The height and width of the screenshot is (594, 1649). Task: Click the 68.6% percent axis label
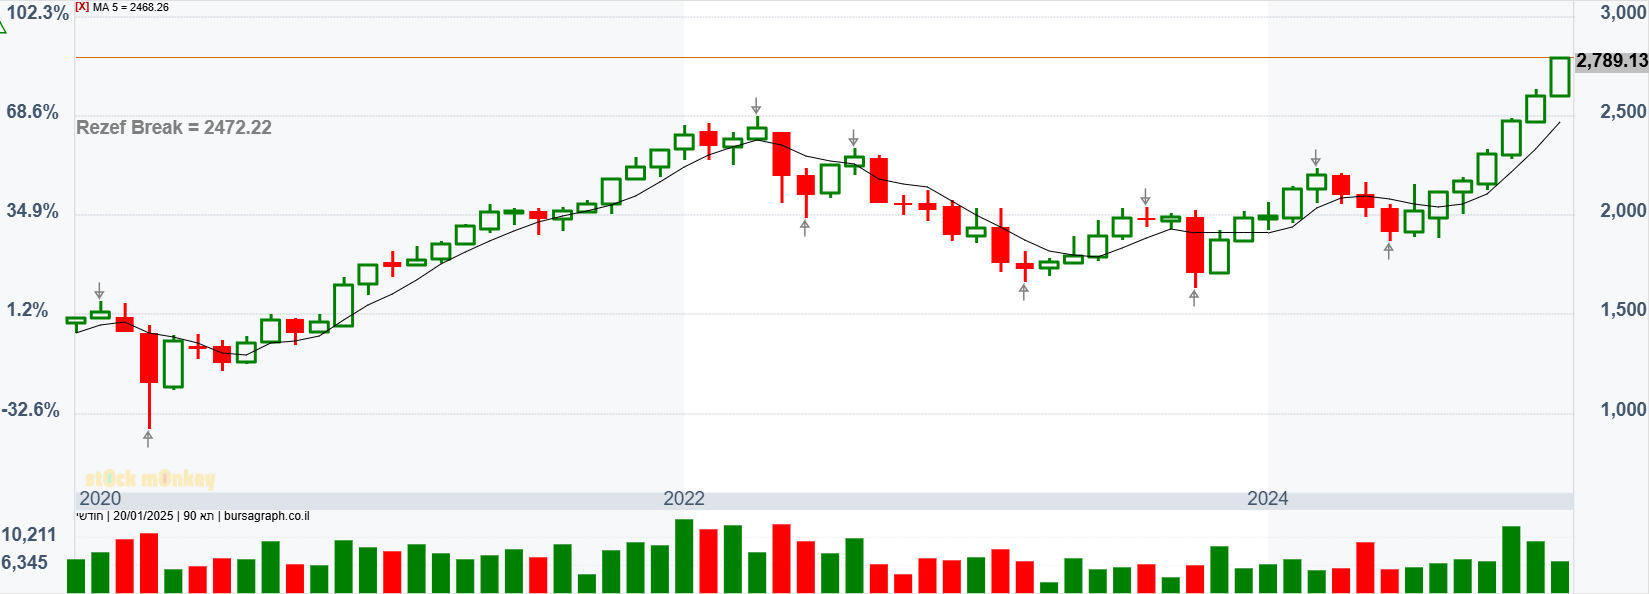click(x=32, y=112)
